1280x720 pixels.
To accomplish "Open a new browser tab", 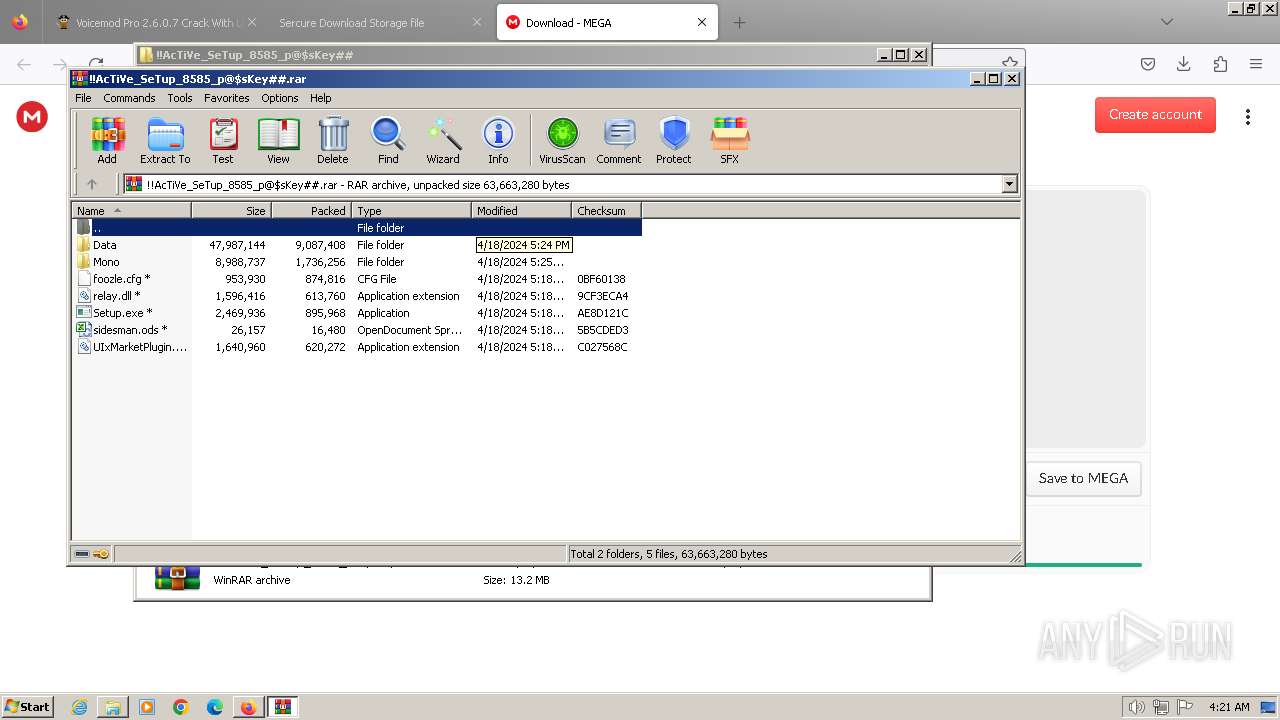I will point(739,22).
